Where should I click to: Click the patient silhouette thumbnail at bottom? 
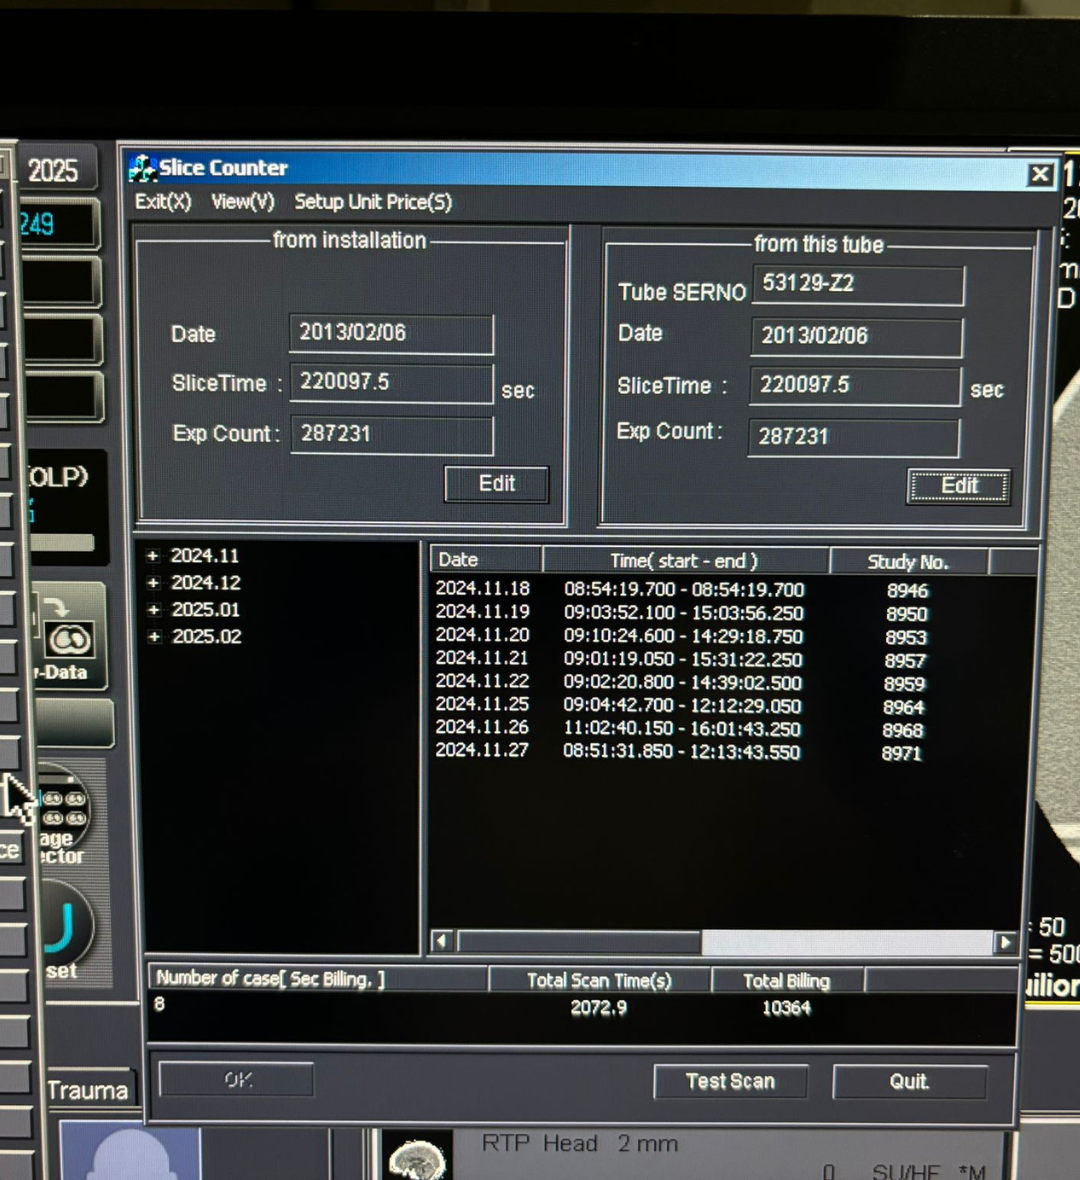[130, 1151]
